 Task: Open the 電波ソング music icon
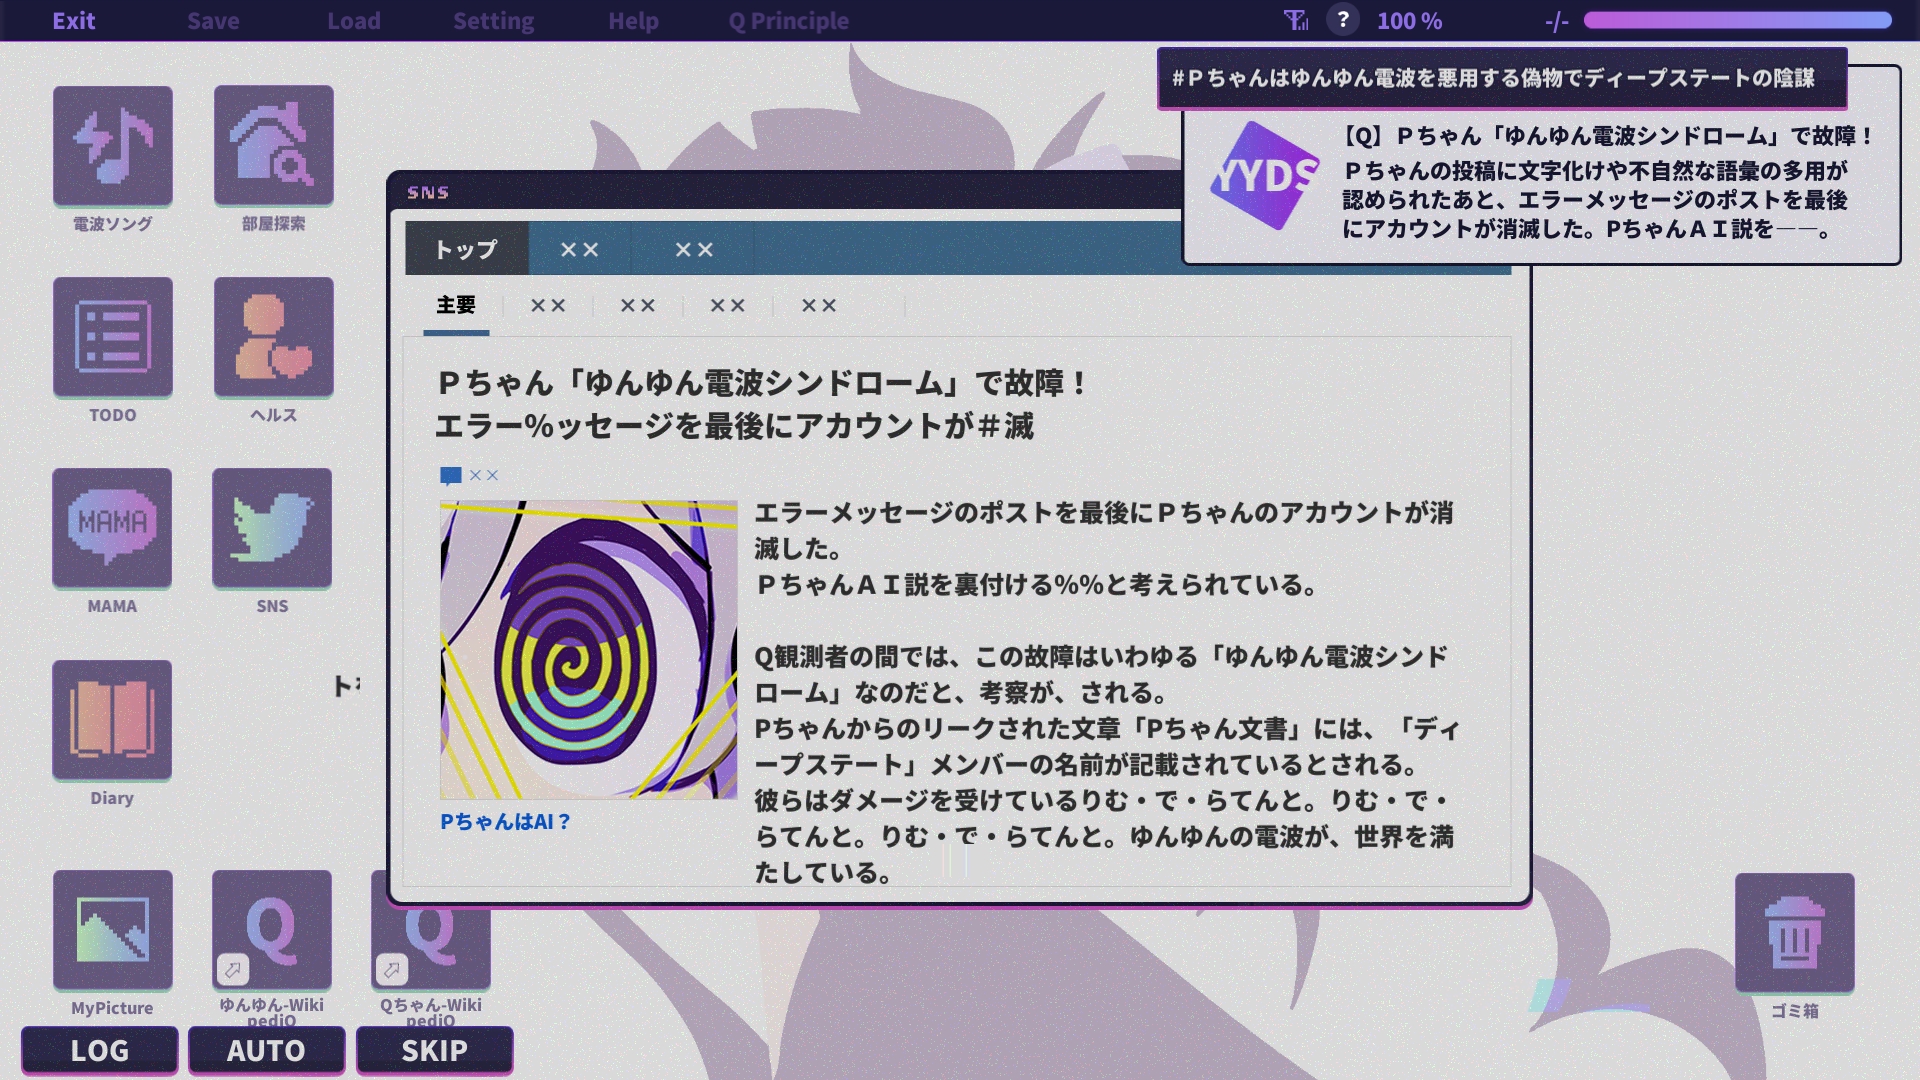coord(112,146)
